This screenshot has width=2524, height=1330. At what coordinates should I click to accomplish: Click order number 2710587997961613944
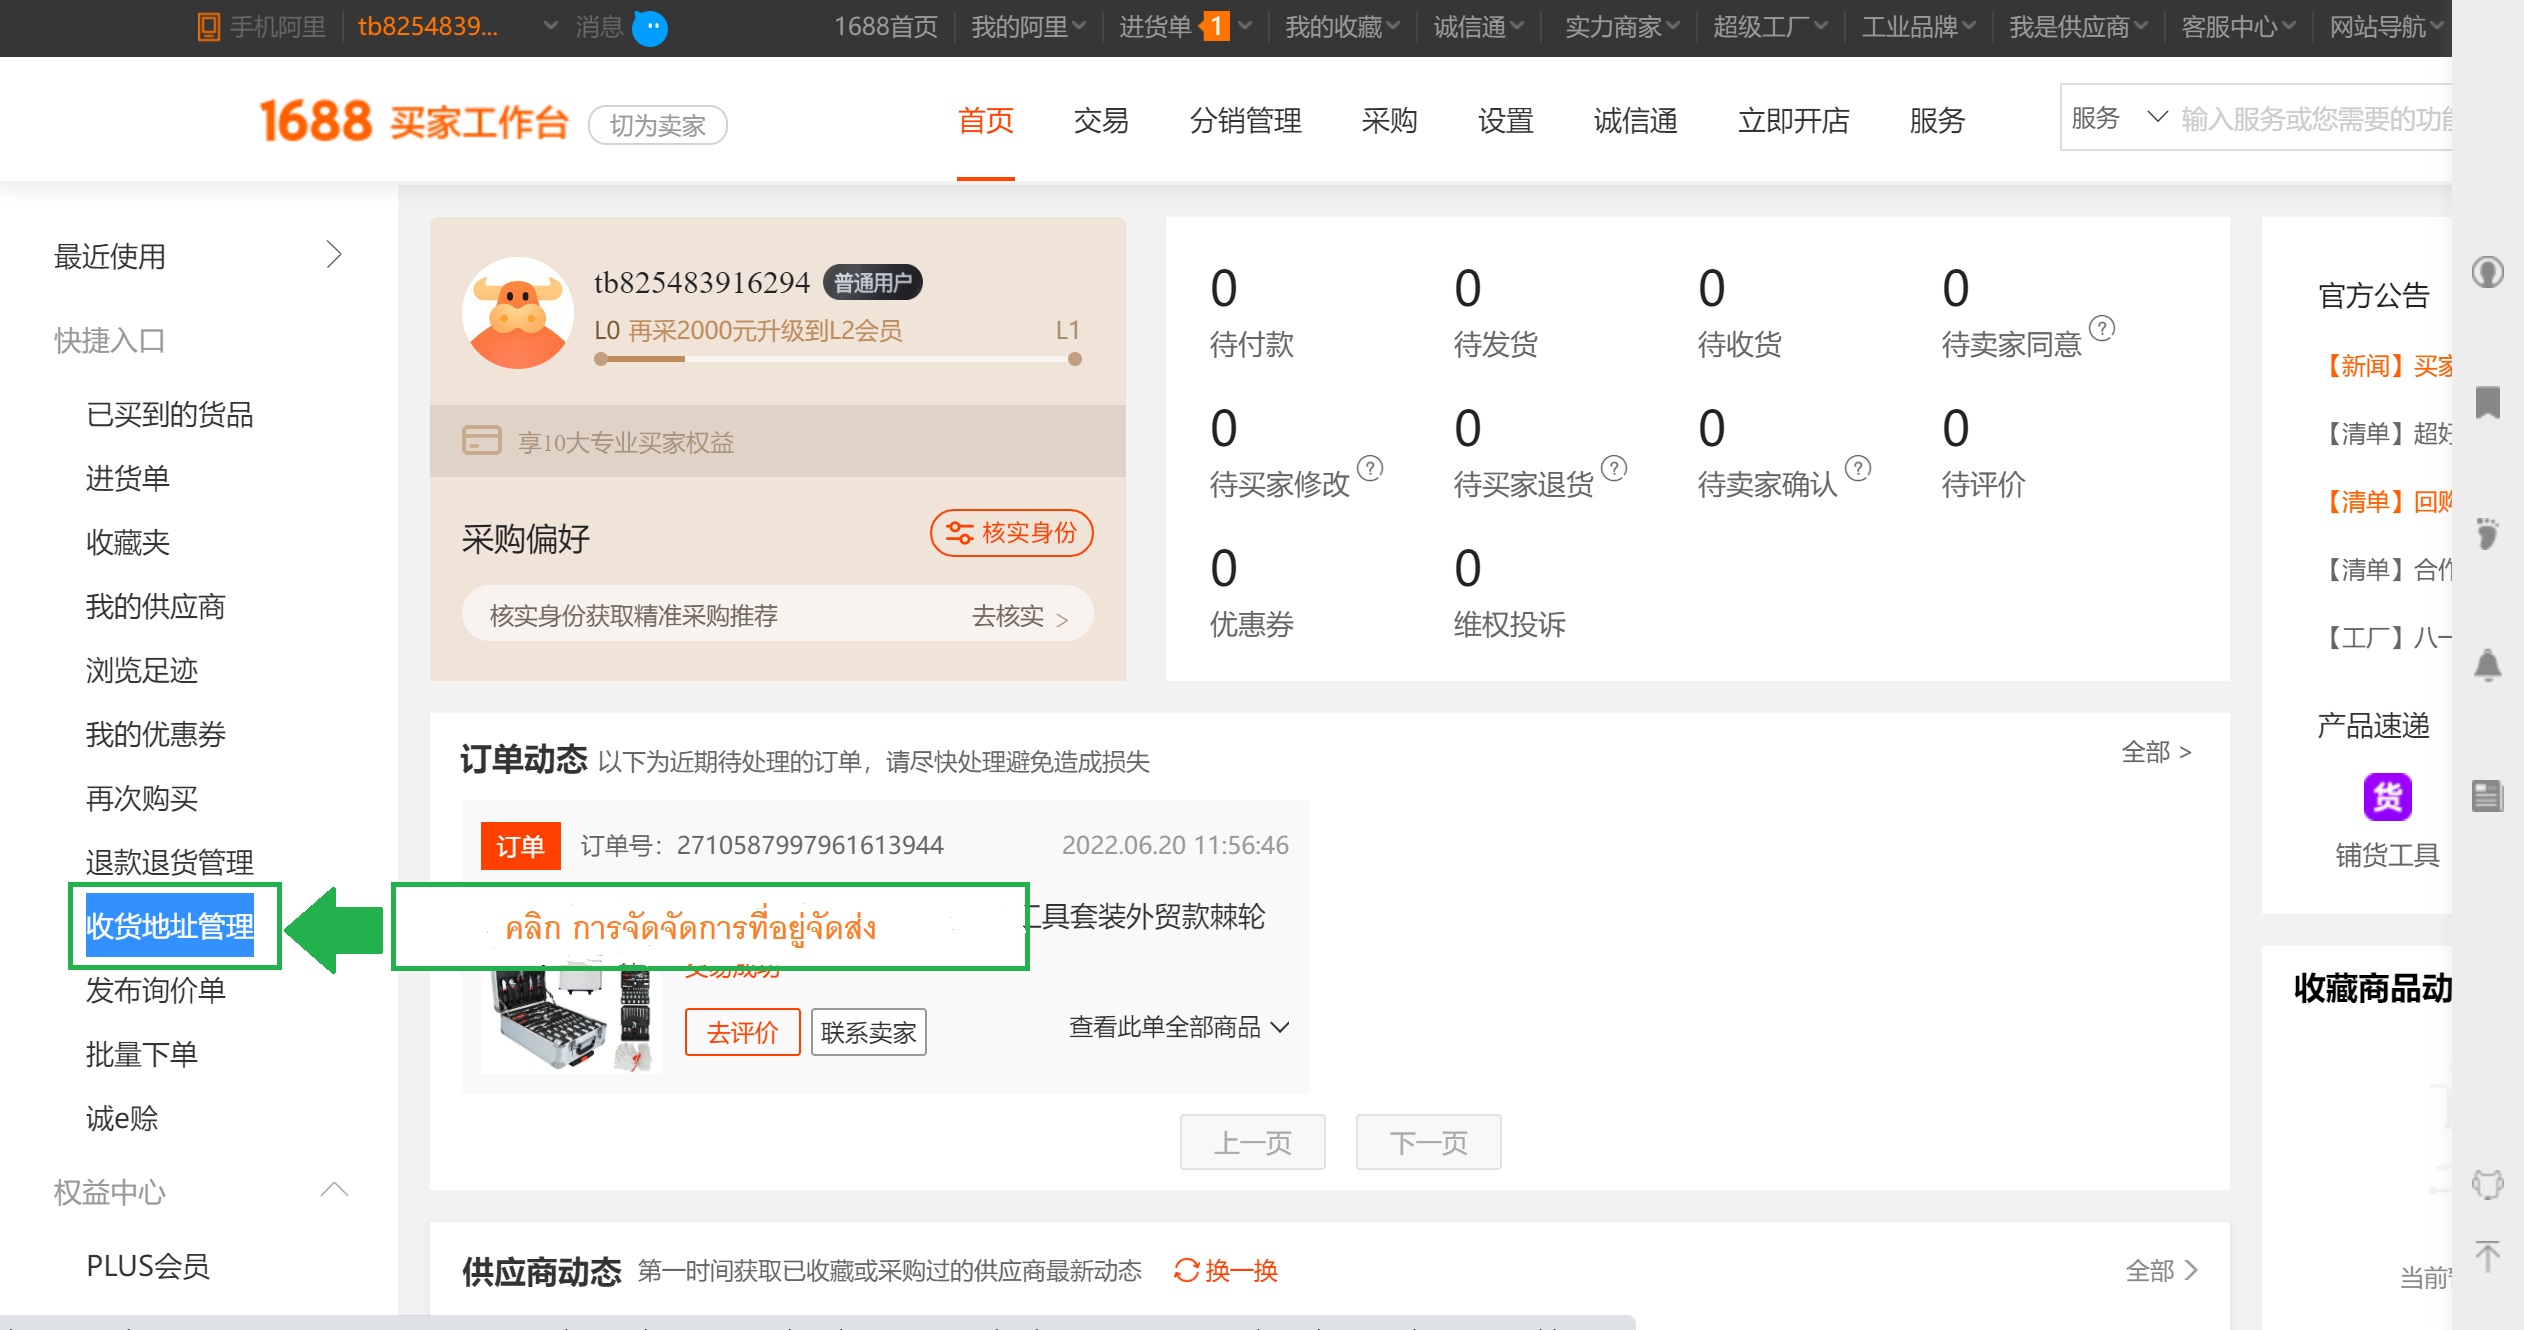click(x=810, y=845)
